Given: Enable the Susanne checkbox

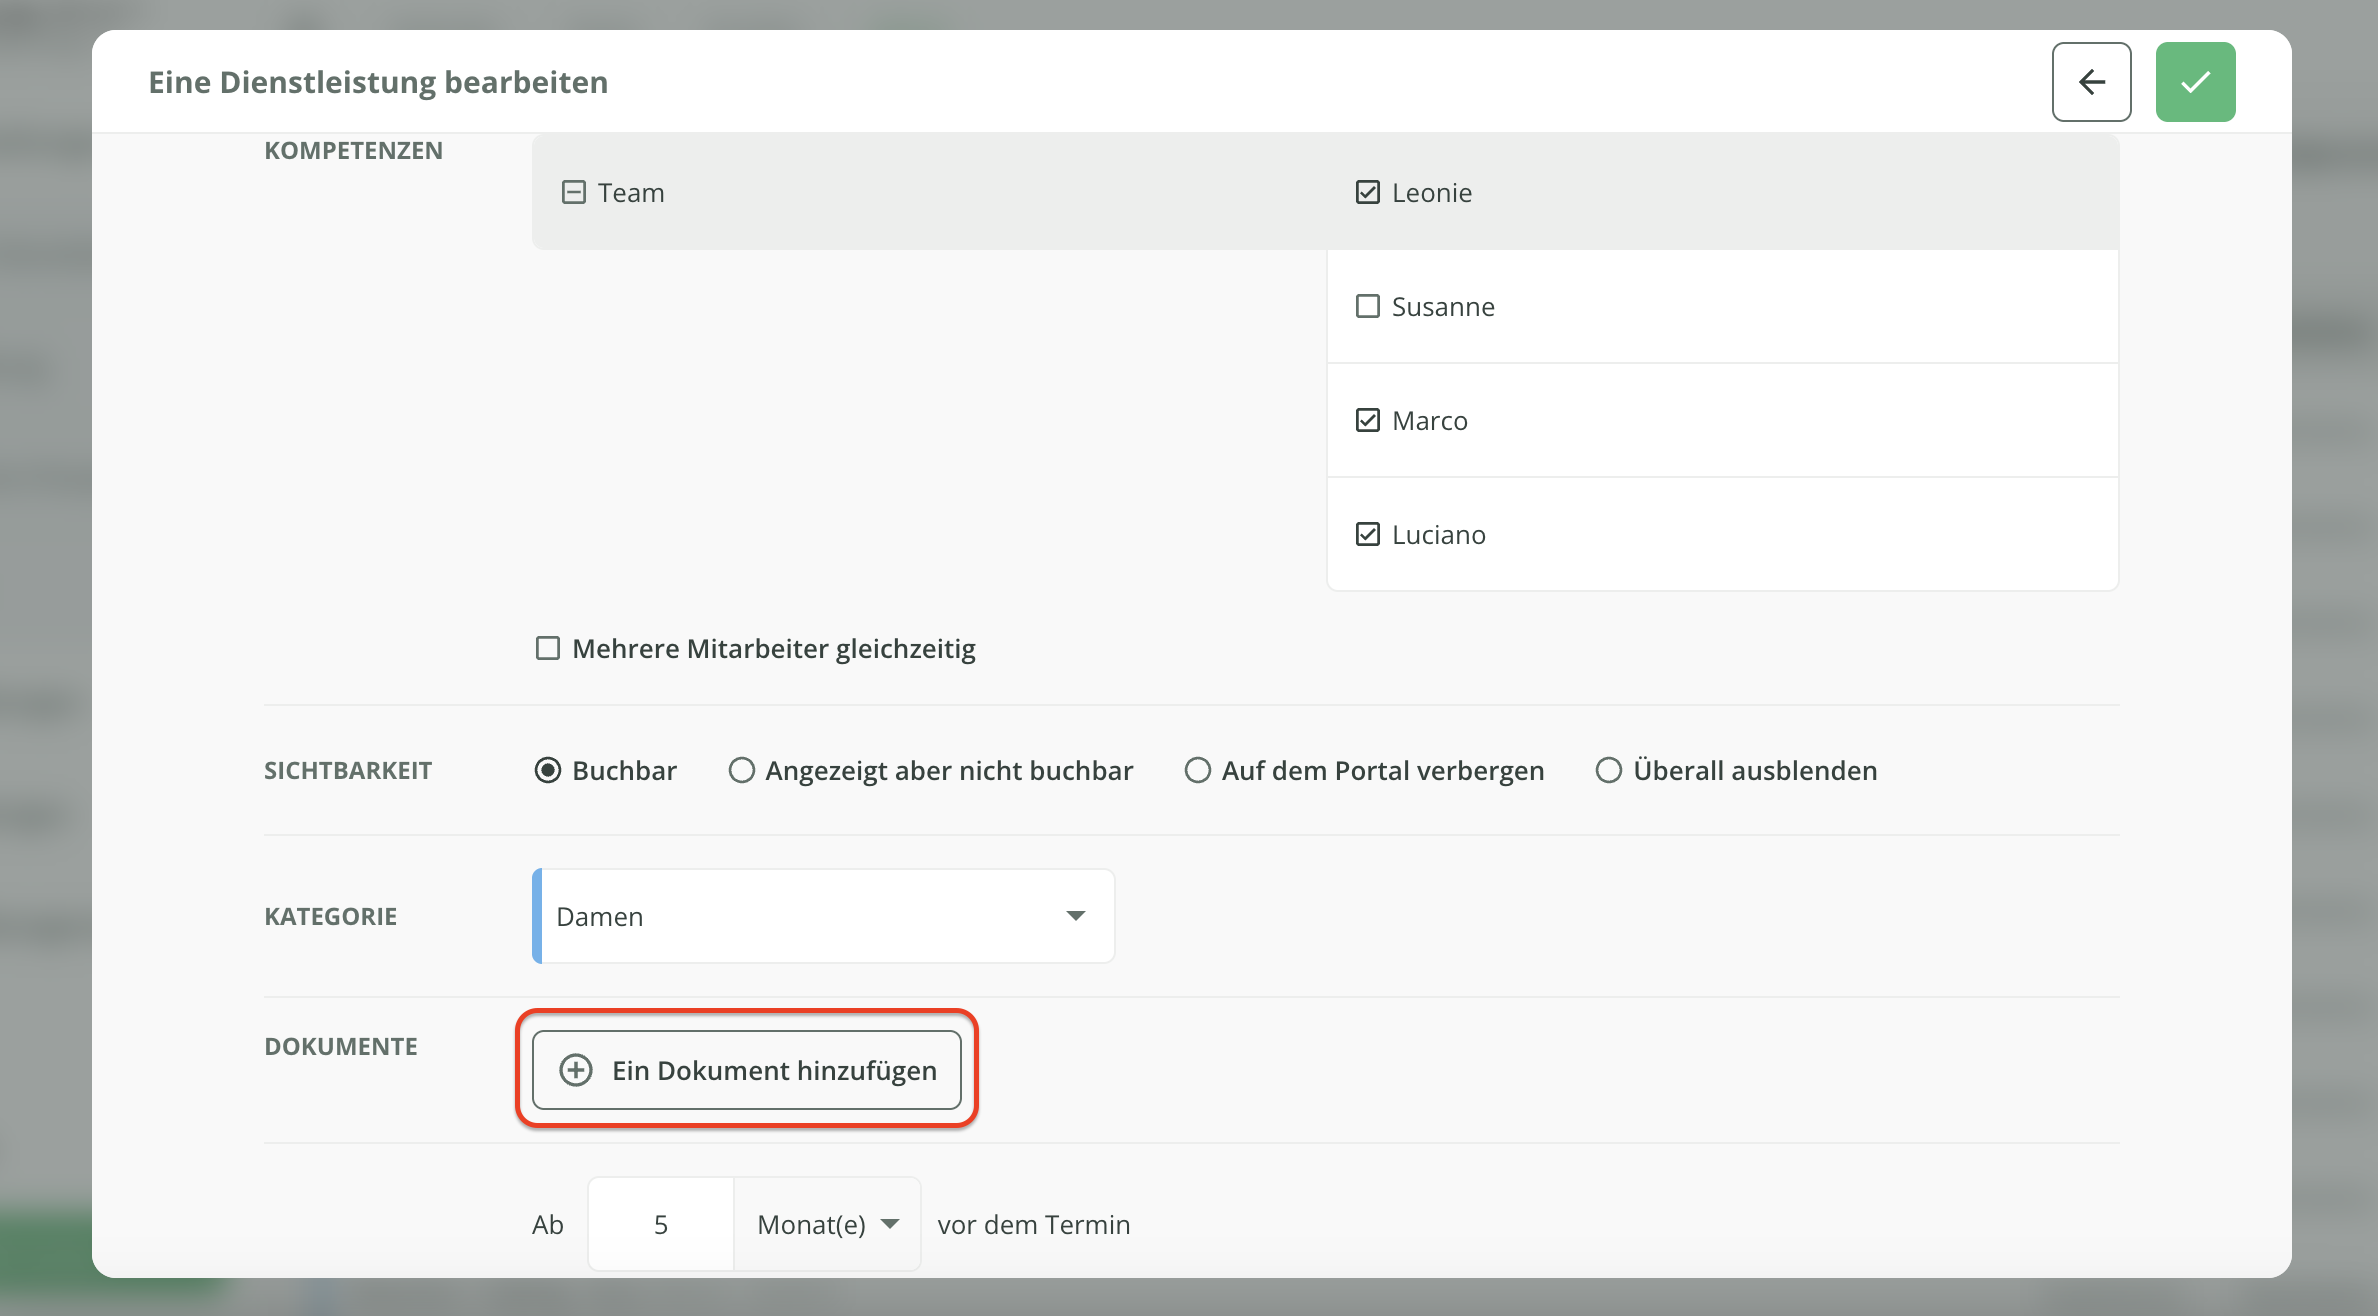Looking at the screenshot, I should pos(1367,306).
